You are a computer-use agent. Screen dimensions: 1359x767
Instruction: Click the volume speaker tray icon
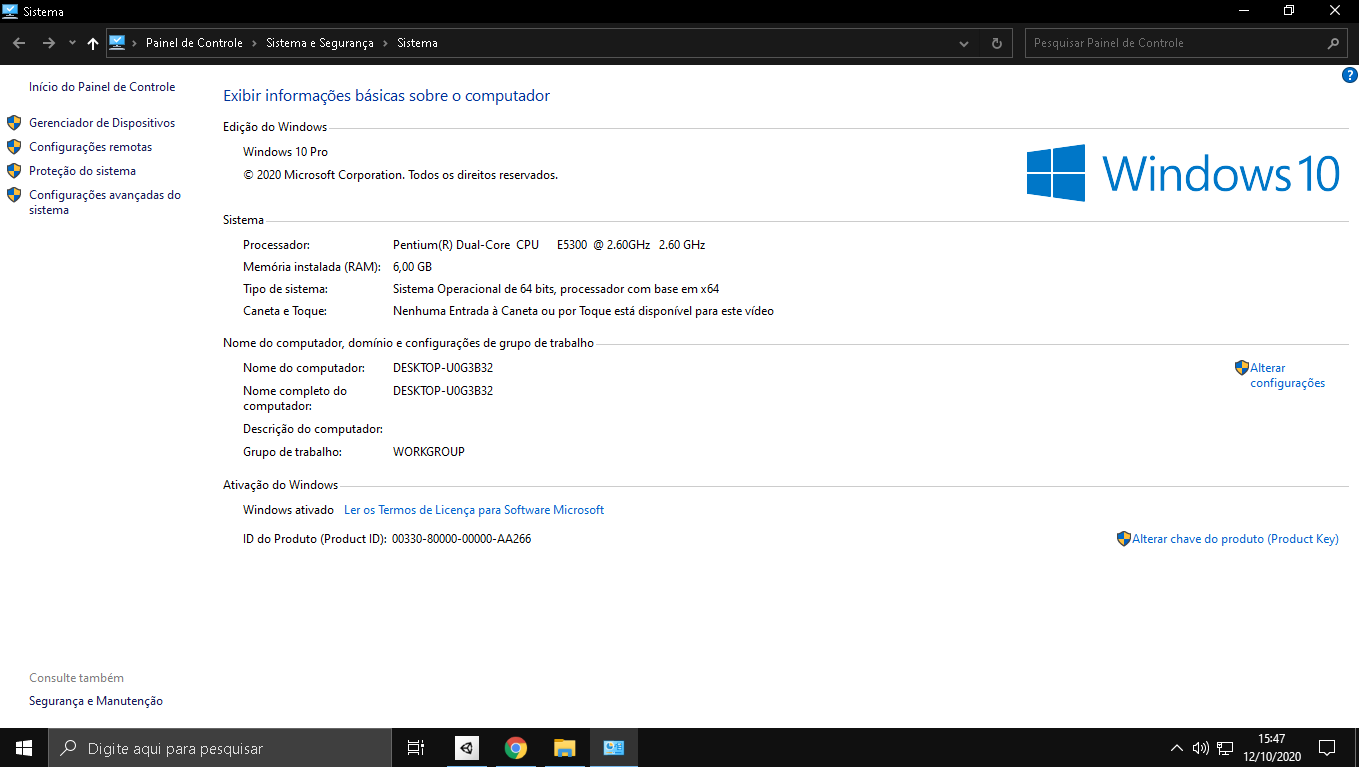1200,748
